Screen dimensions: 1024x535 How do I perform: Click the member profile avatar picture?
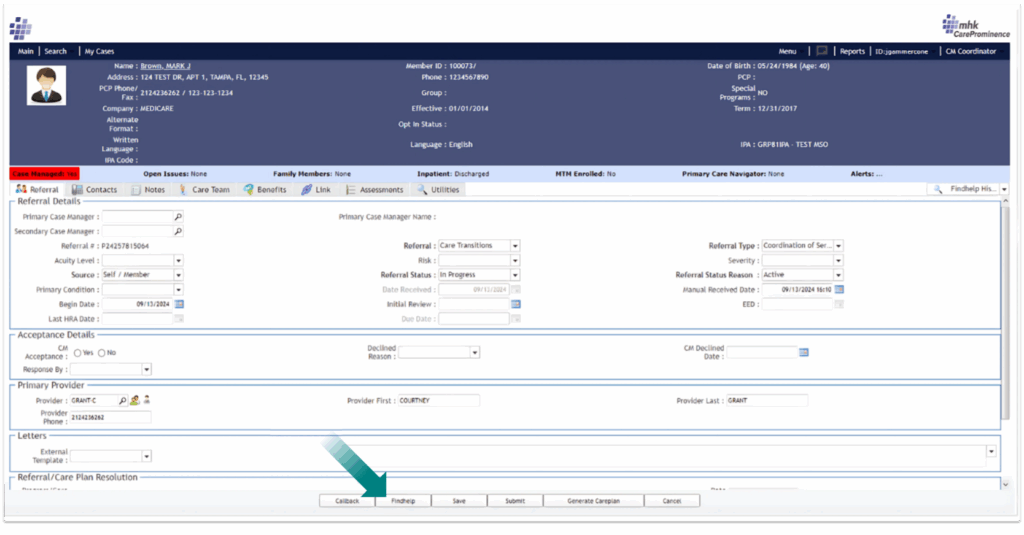point(46,86)
